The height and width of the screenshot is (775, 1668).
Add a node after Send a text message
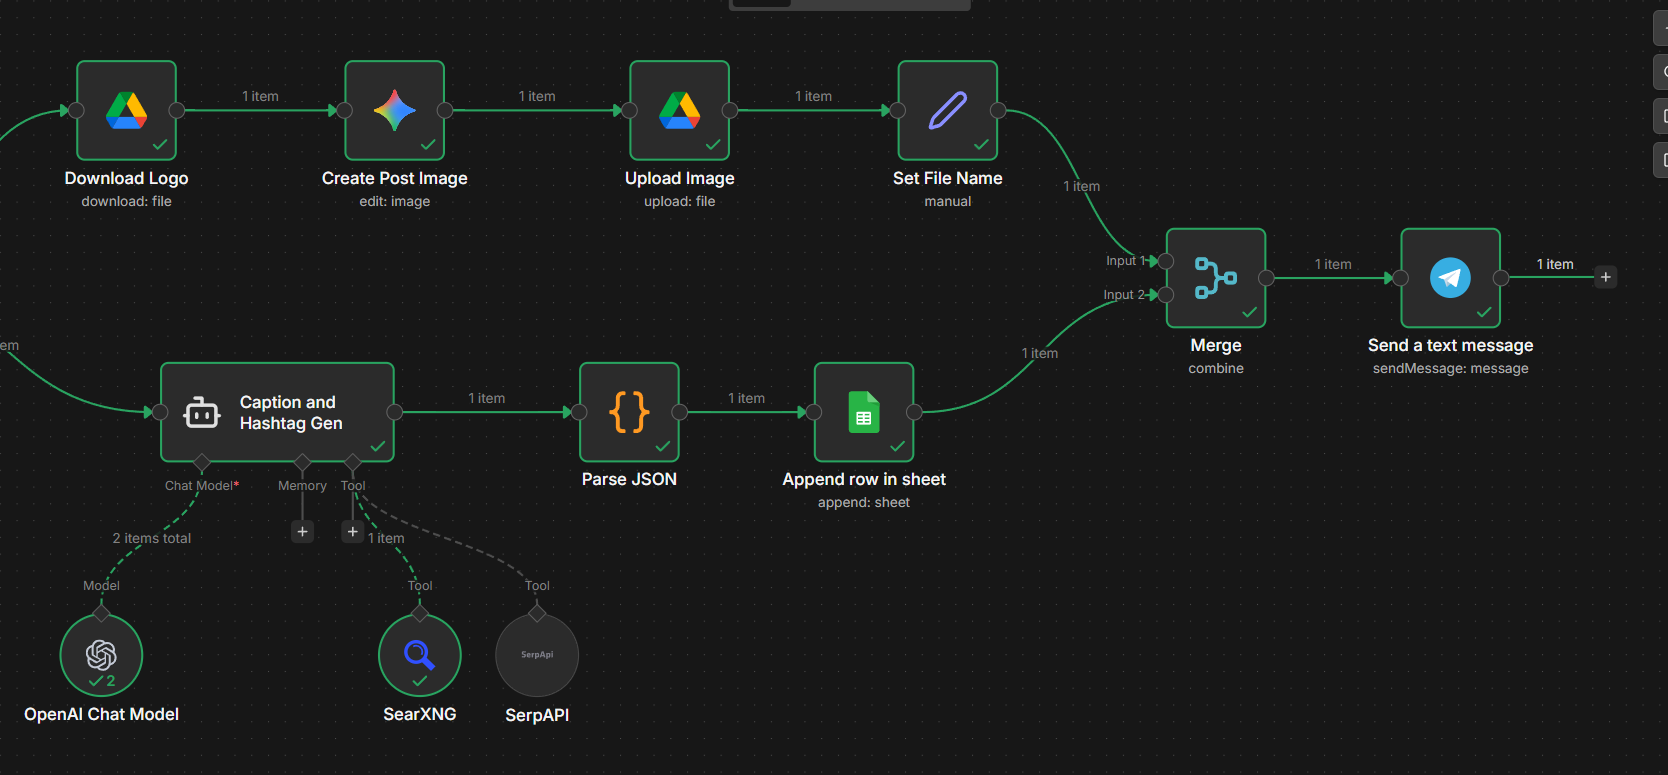[1605, 277]
